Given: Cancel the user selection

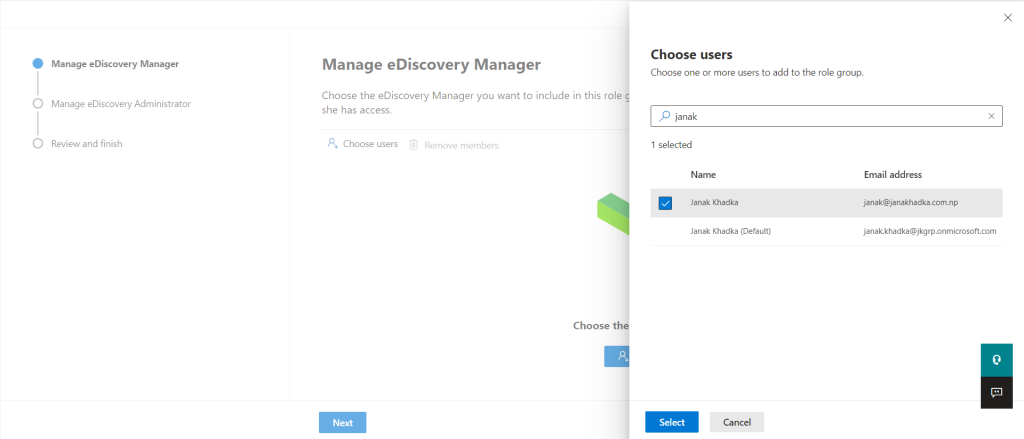Looking at the screenshot, I should coord(737,422).
